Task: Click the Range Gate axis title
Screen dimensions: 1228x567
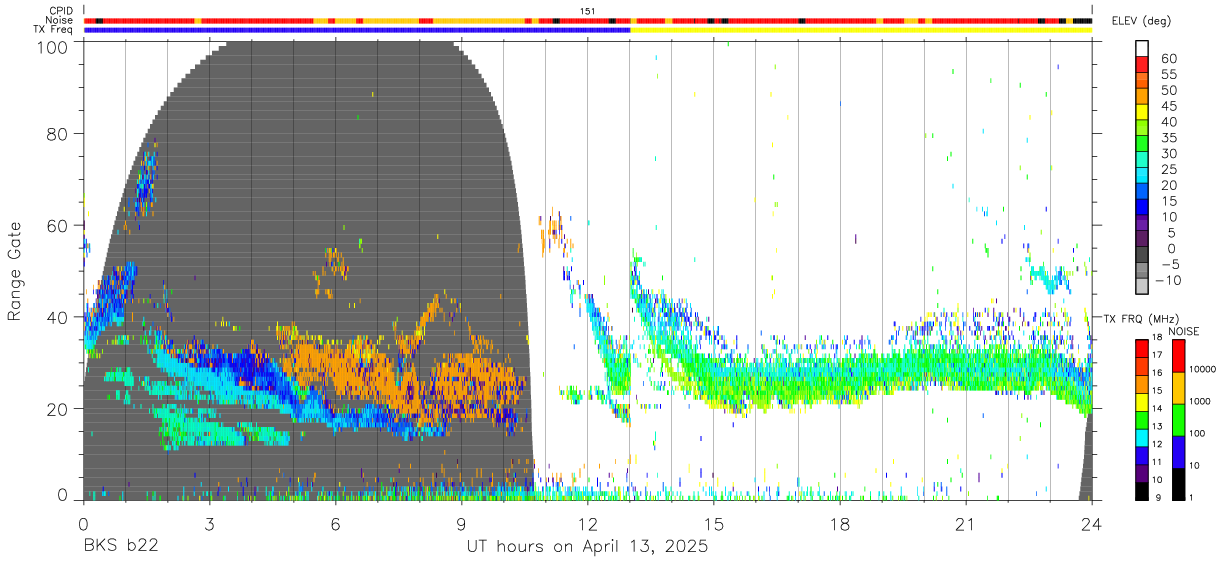Action: [15, 273]
